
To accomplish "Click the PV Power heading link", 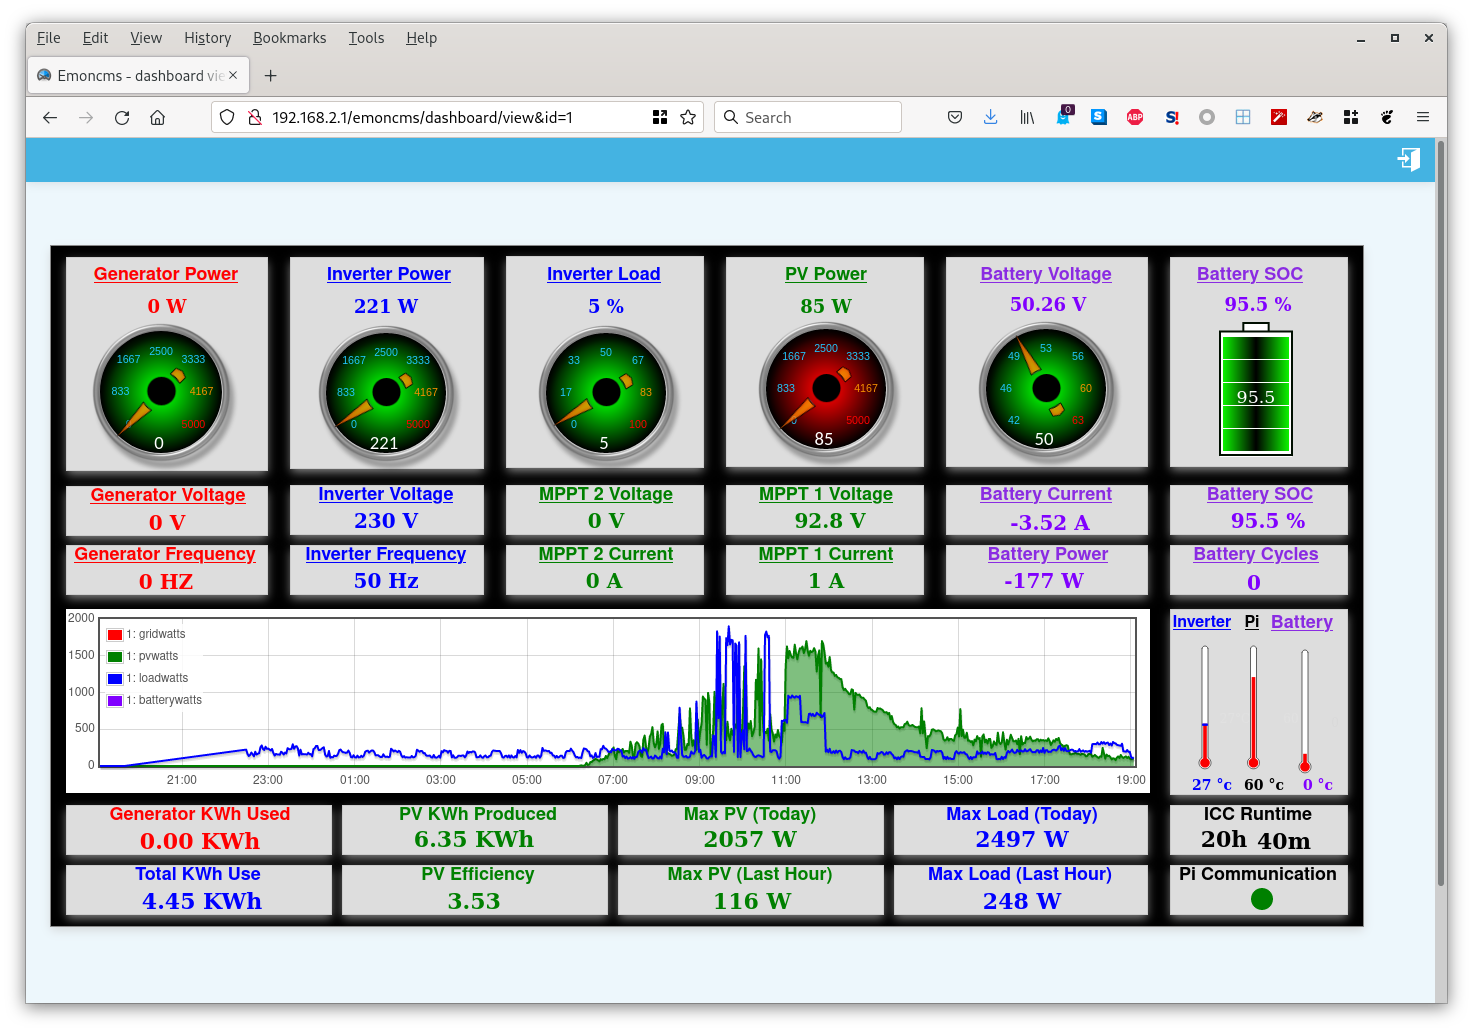I will (825, 274).
